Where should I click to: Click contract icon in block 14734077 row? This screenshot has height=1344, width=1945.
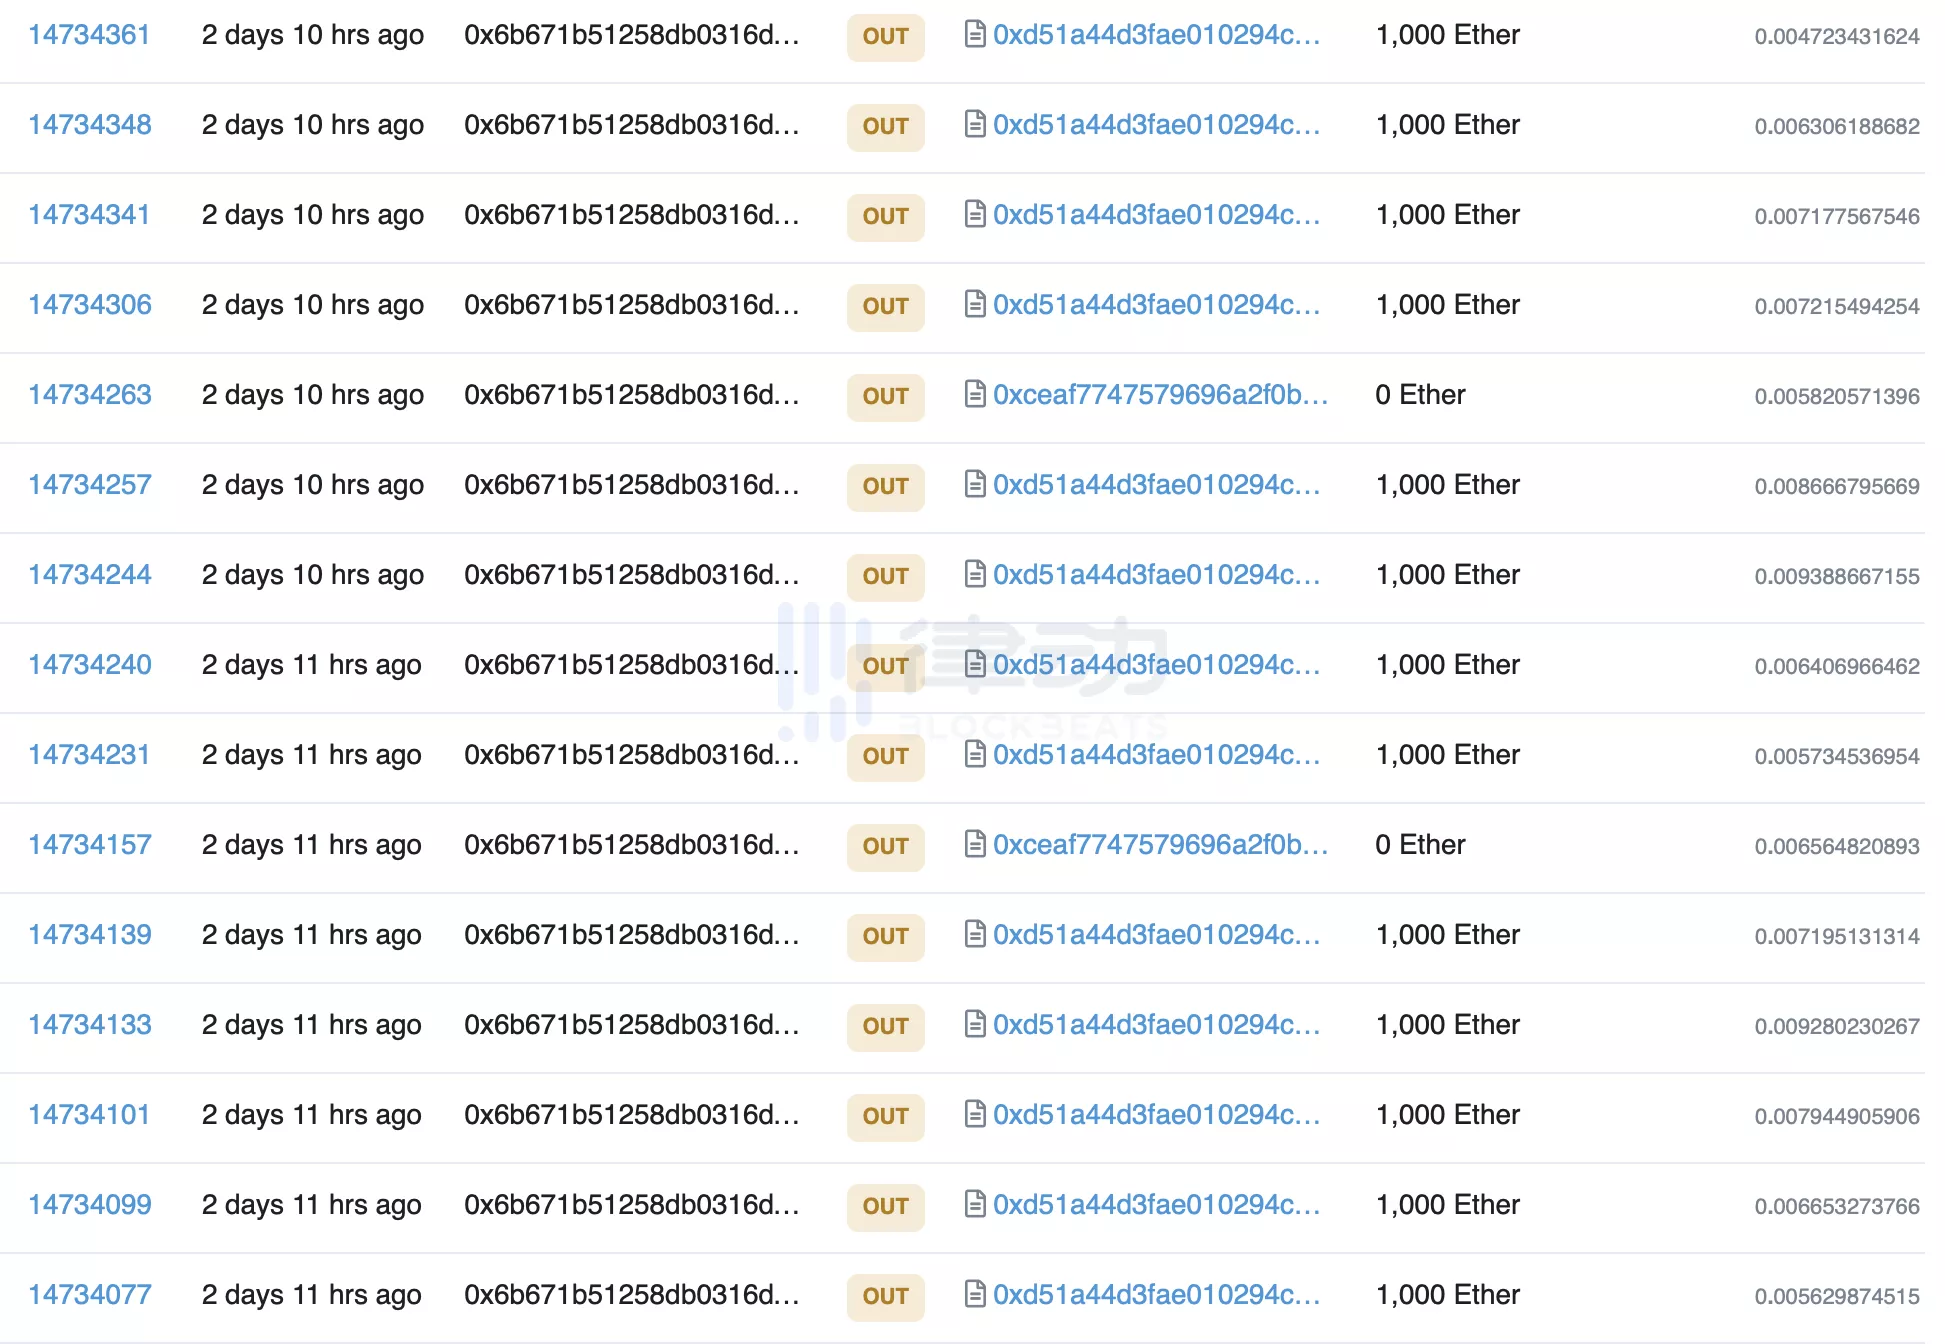(974, 1295)
